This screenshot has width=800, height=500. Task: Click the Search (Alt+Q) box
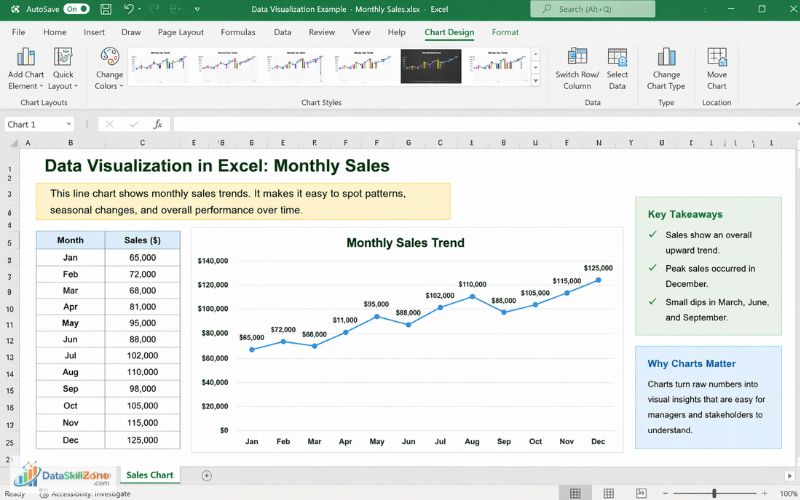coord(592,9)
